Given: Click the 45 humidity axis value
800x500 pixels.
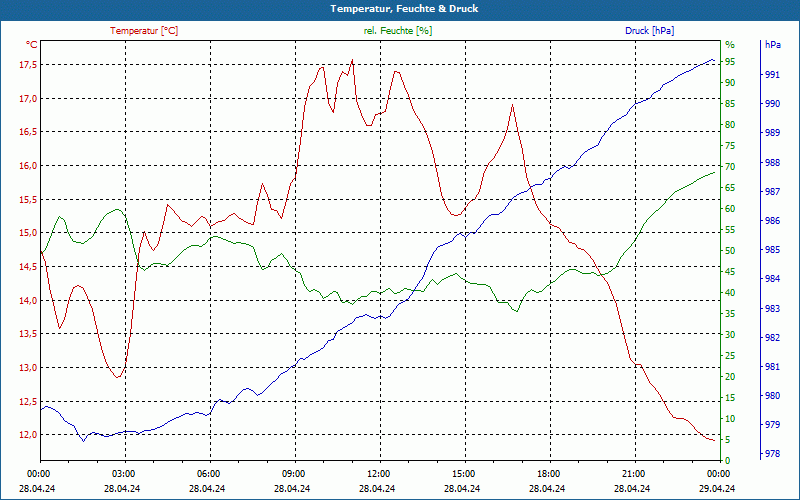Looking at the screenshot, I should click(x=730, y=272).
